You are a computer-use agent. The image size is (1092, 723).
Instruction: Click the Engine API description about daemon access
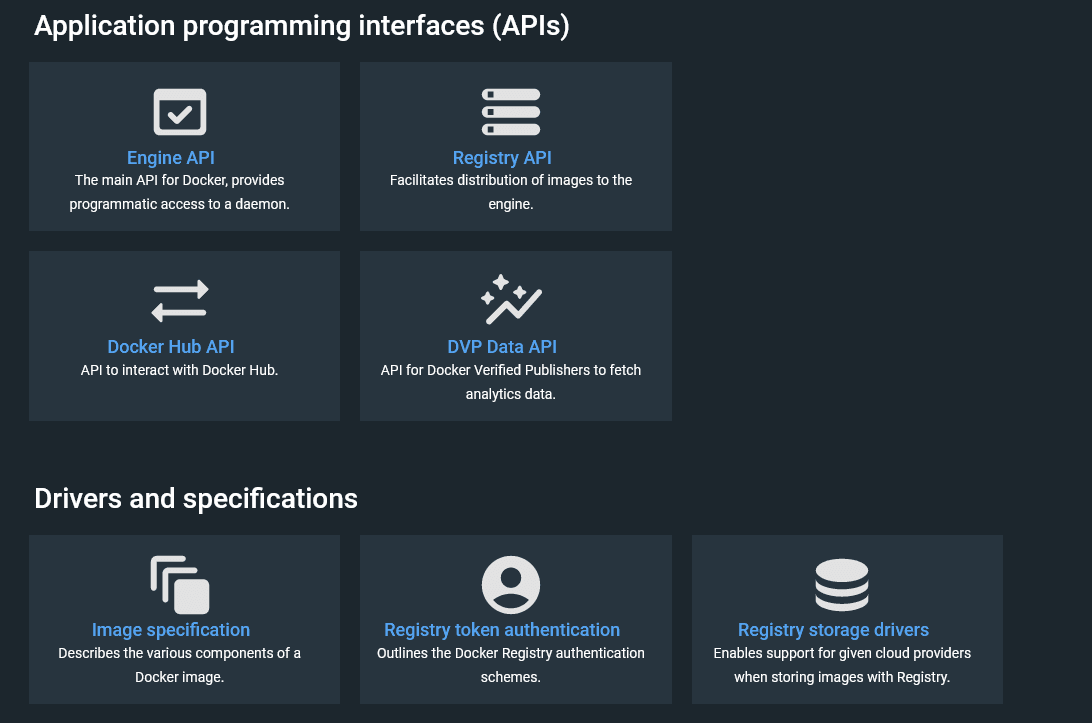[180, 192]
